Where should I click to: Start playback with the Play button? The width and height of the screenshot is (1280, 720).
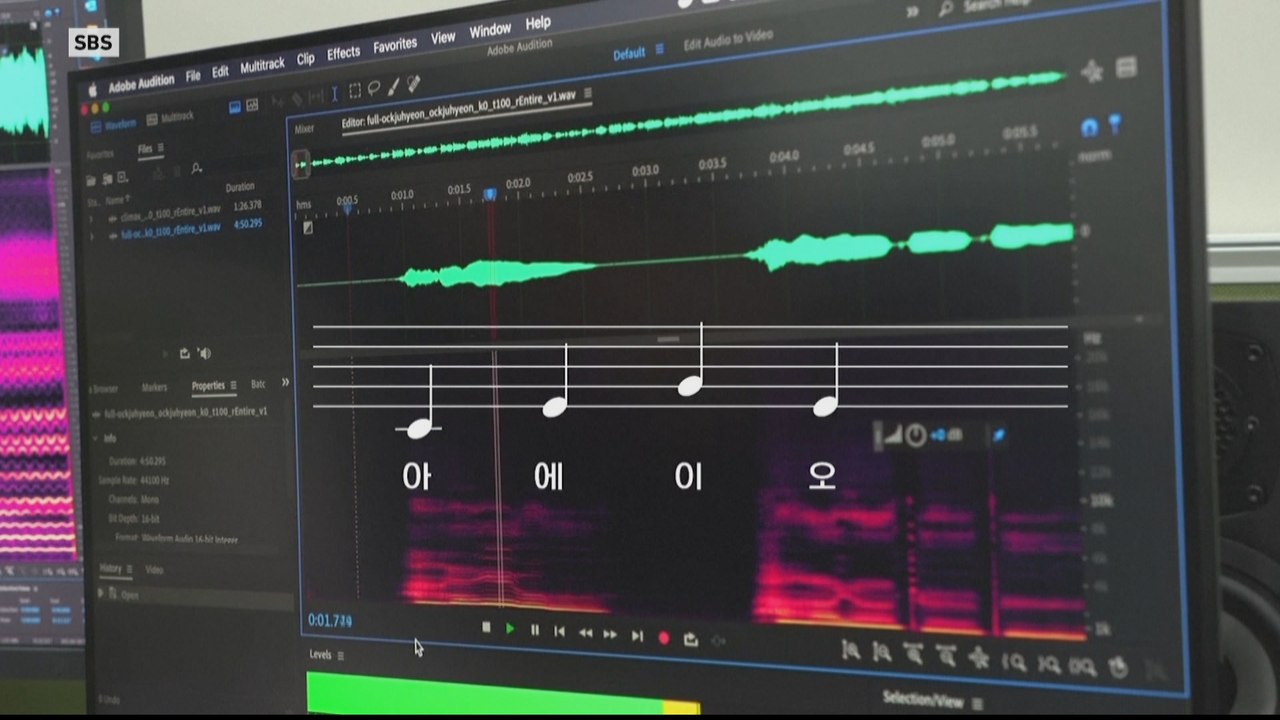coord(510,629)
